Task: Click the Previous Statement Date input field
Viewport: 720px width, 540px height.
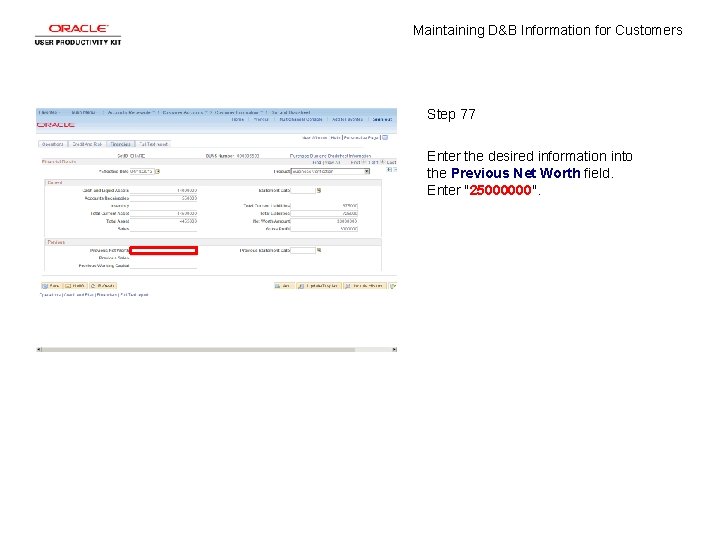Action: 303,250
